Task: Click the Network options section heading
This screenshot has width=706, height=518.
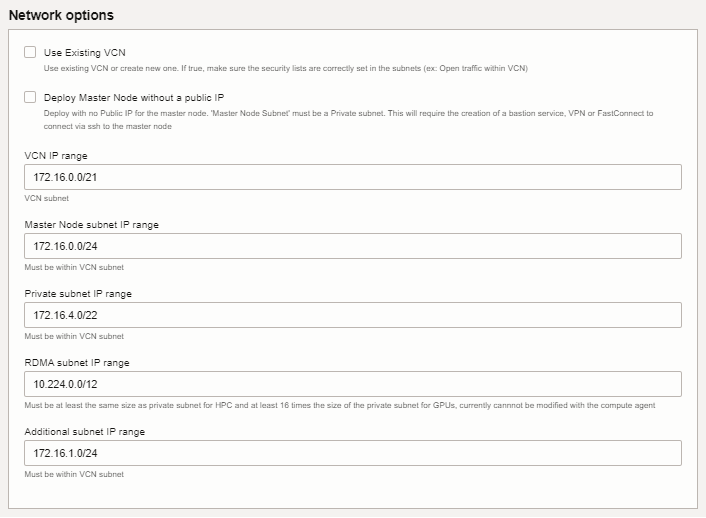Action: tap(61, 15)
